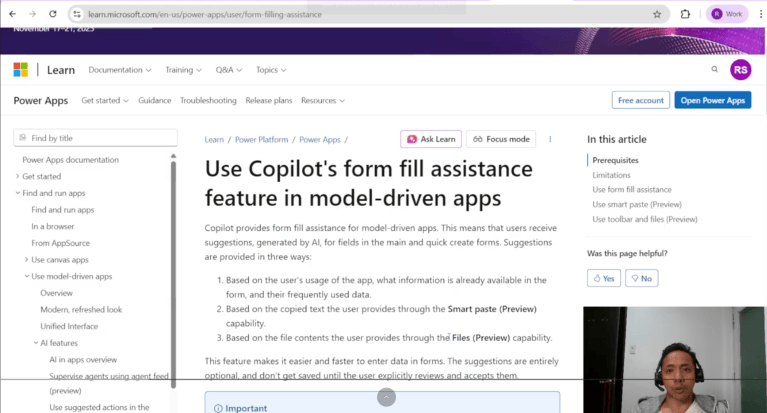Open Supervise agents using agent feed page
The height and width of the screenshot is (413, 767).
click(x=109, y=383)
